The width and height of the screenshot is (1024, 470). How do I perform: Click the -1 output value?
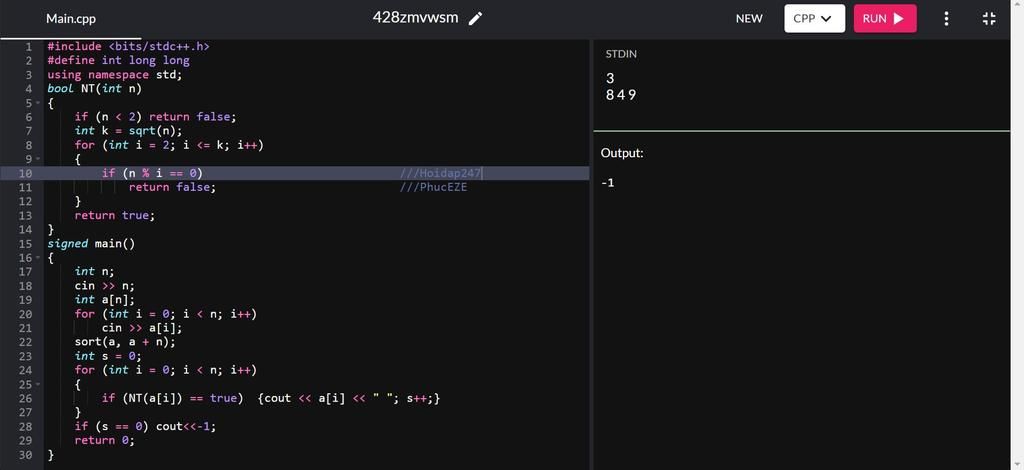(x=607, y=183)
